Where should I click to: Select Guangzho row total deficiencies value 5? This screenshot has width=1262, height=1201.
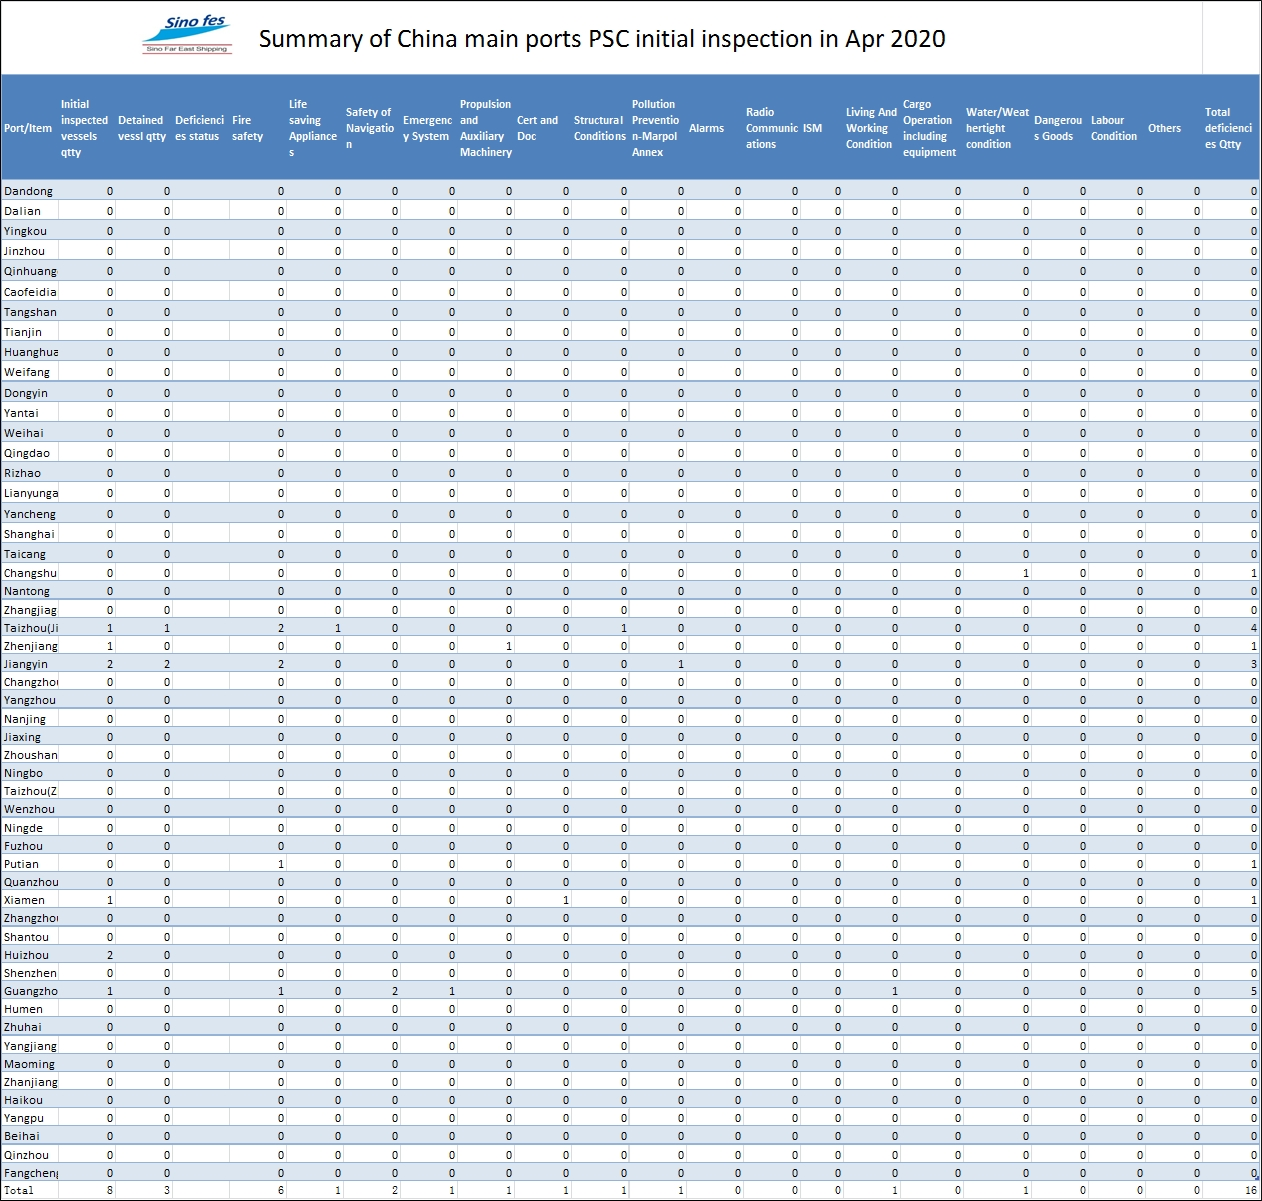pos(1254,991)
